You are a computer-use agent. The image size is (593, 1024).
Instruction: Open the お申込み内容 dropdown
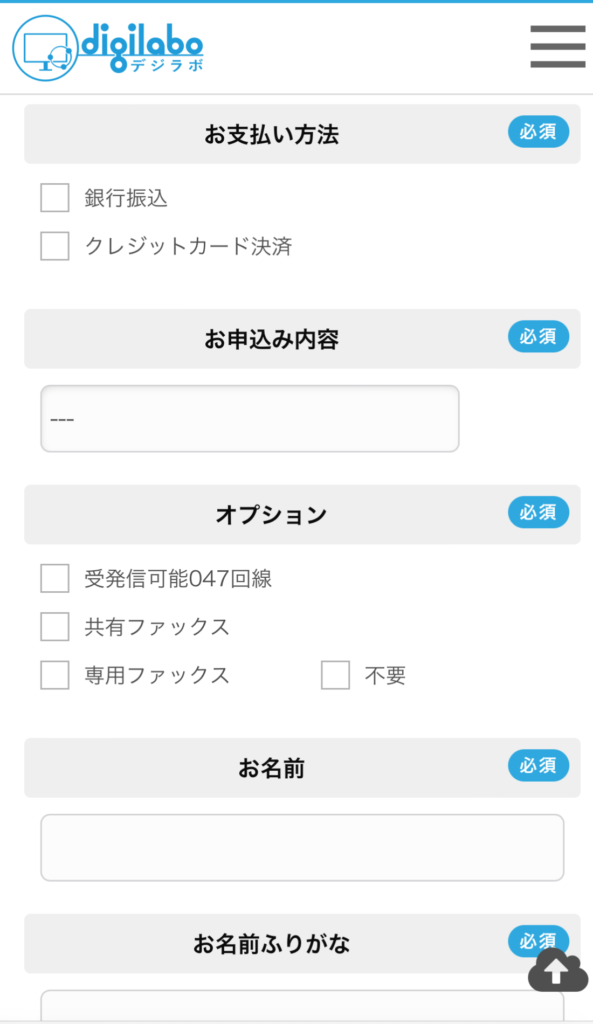tap(250, 419)
